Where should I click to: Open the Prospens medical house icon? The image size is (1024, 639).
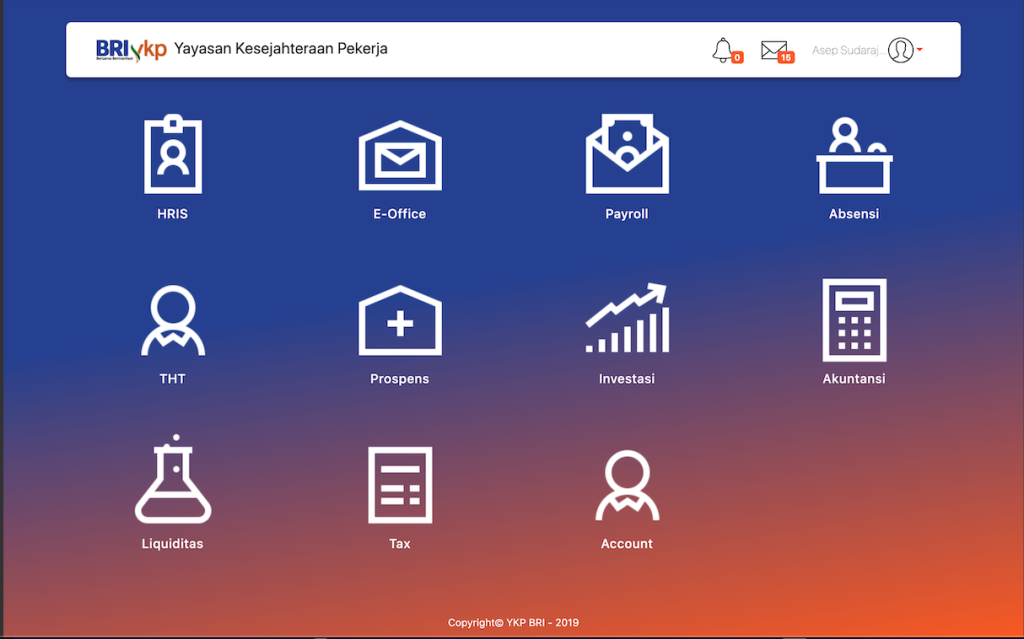pyautogui.click(x=400, y=320)
